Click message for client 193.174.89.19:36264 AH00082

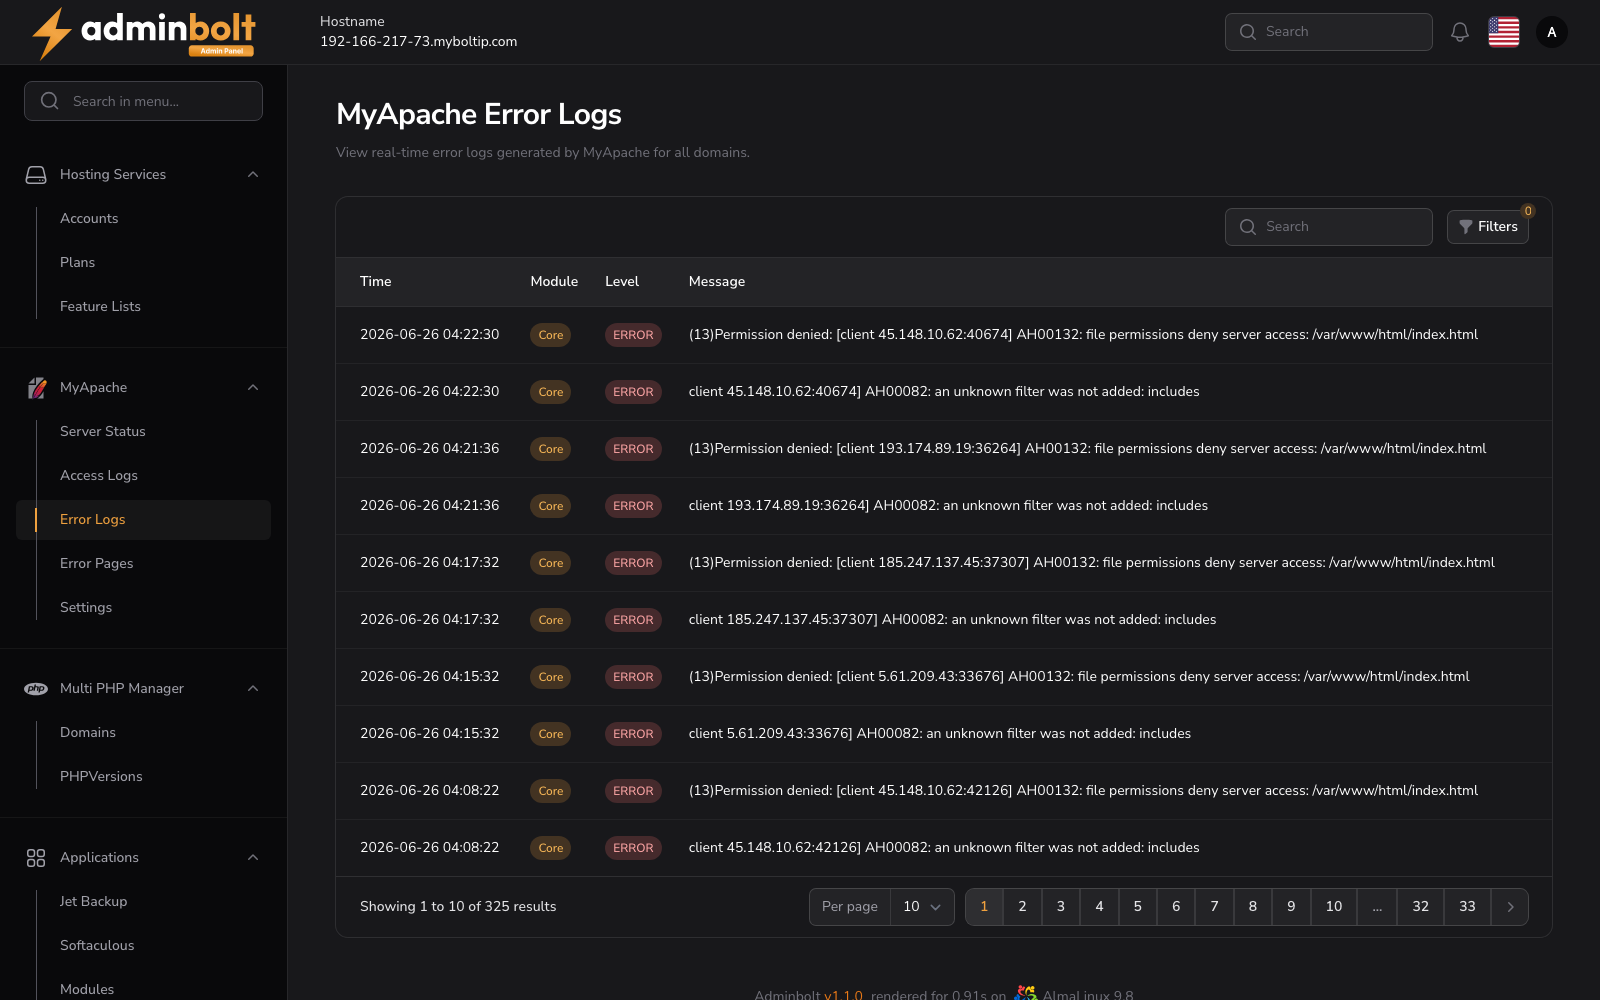pos(948,506)
